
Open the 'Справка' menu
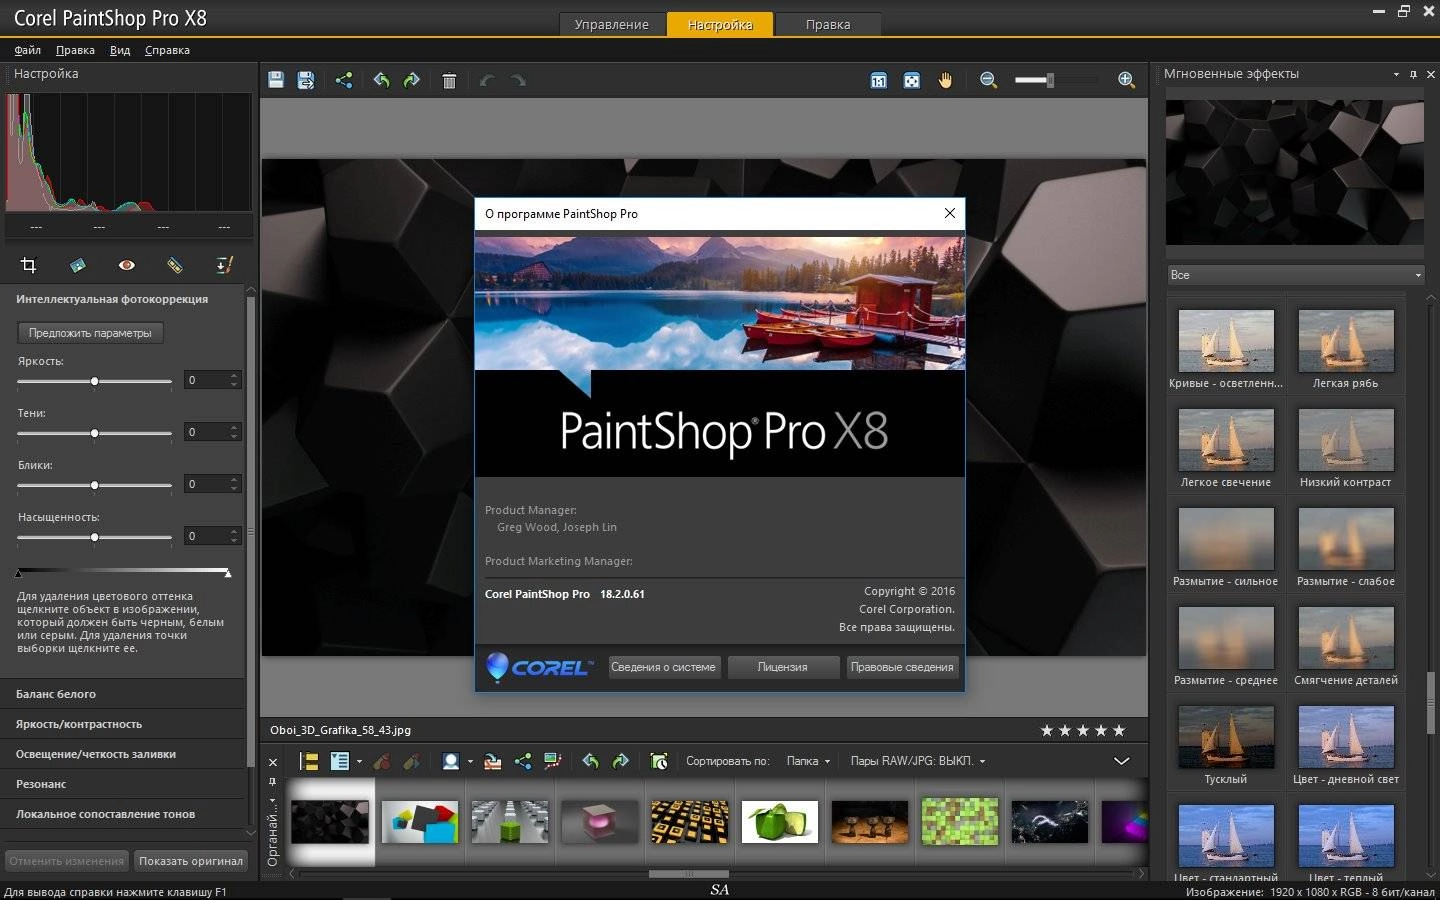[x=167, y=50]
